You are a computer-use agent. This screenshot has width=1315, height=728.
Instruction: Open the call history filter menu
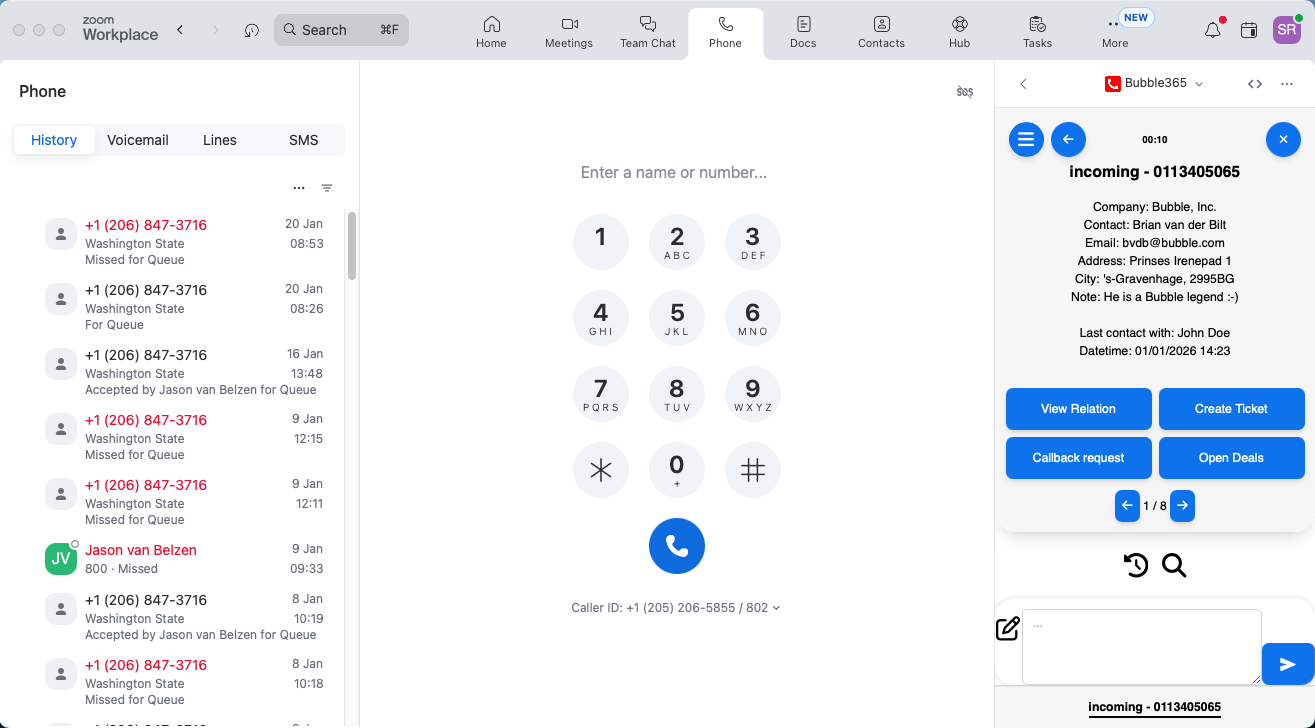[327, 188]
